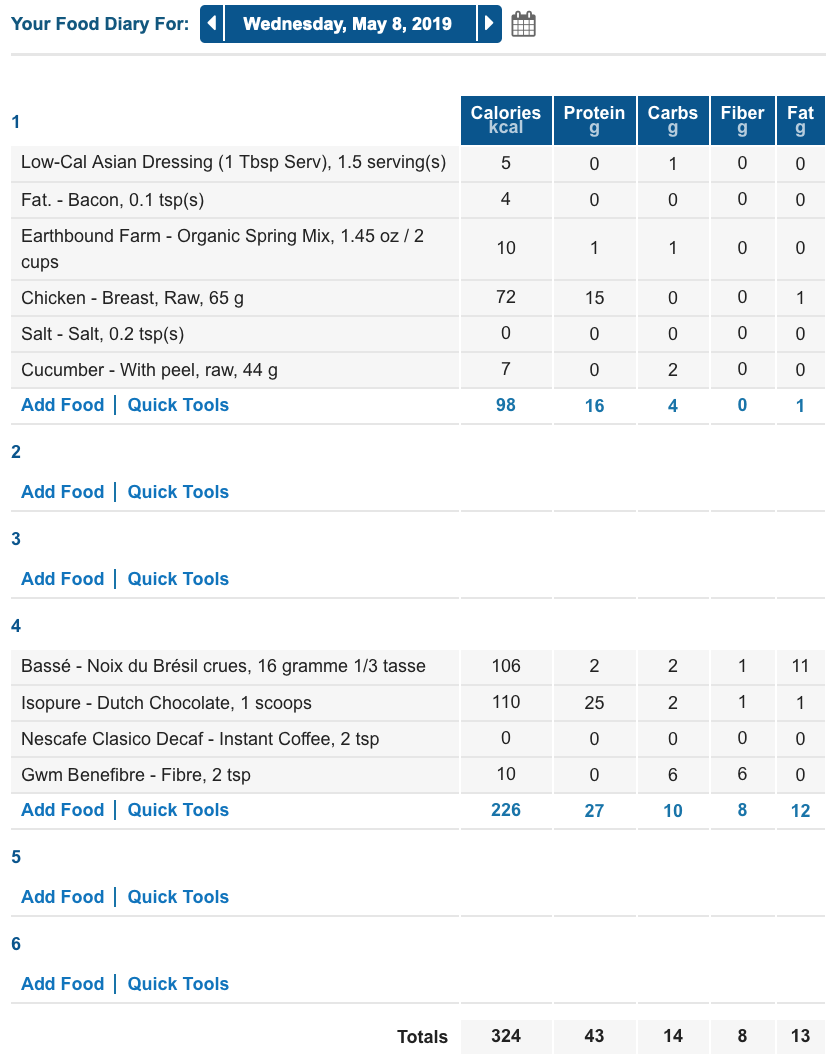Select the Isopure Dutch Chocolate entry

166,703
